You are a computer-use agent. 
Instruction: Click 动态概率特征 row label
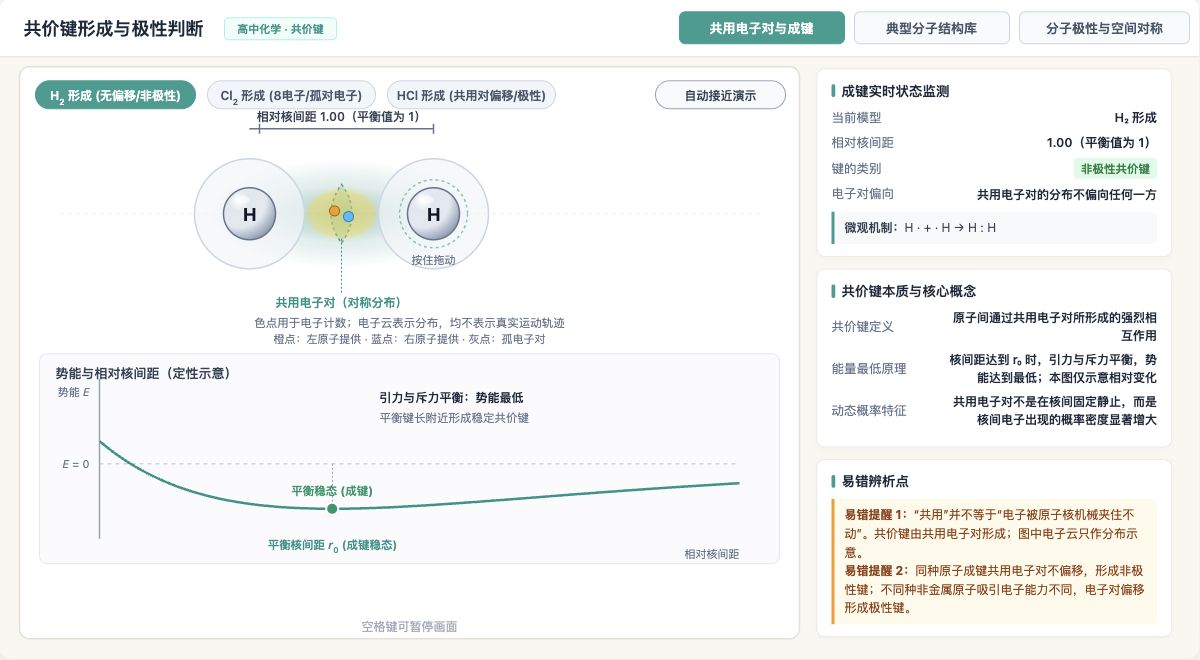[869, 410]
